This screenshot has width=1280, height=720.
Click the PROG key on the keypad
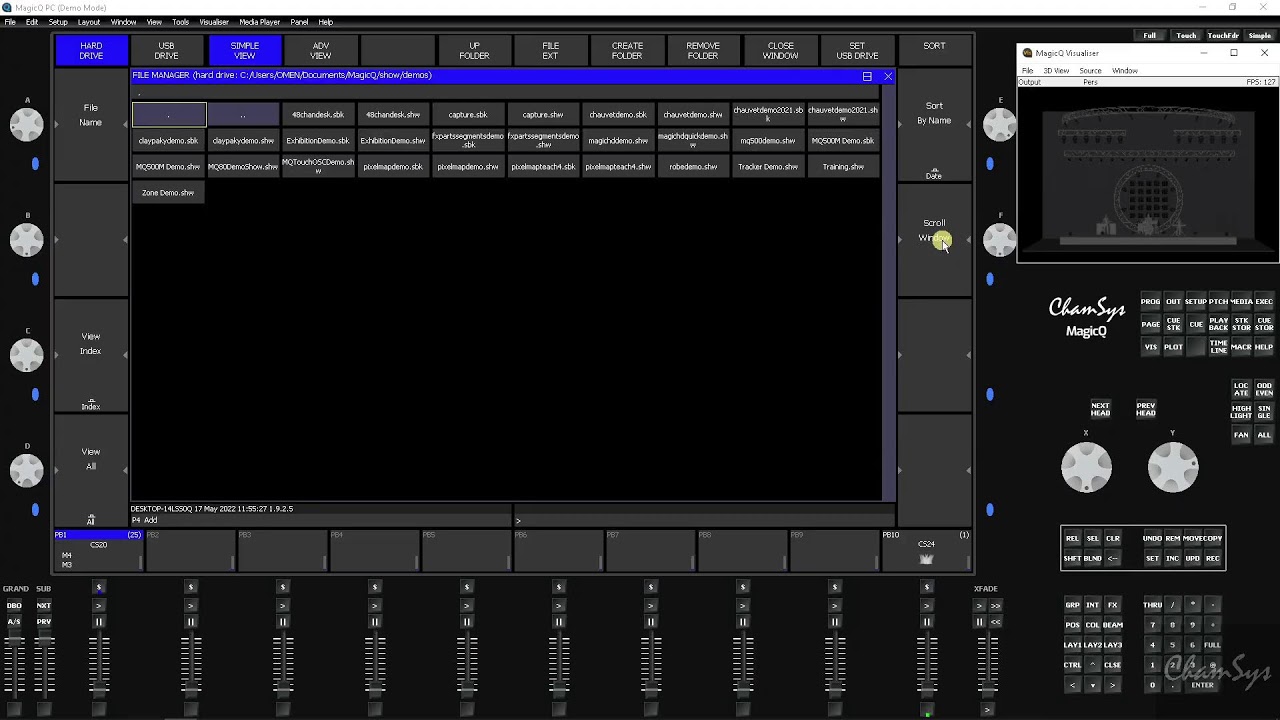(x=1150, y=302)
